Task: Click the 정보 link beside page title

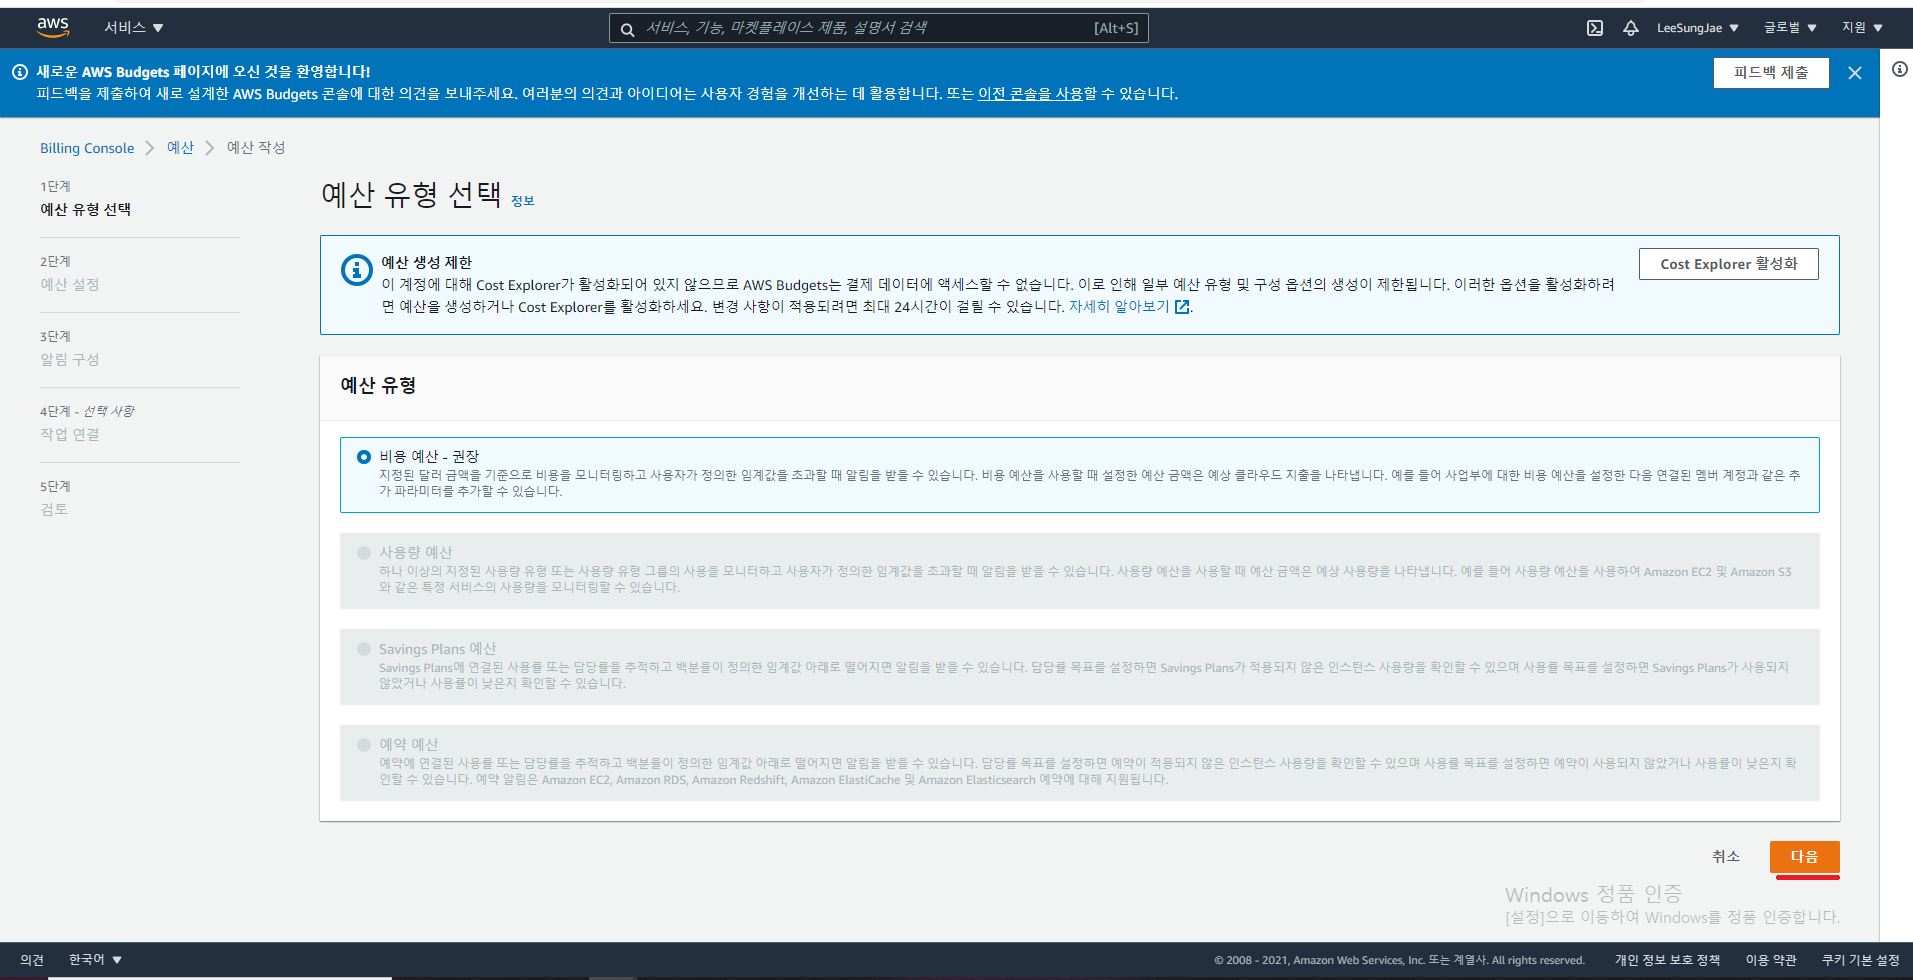Action: click(523, 201)
